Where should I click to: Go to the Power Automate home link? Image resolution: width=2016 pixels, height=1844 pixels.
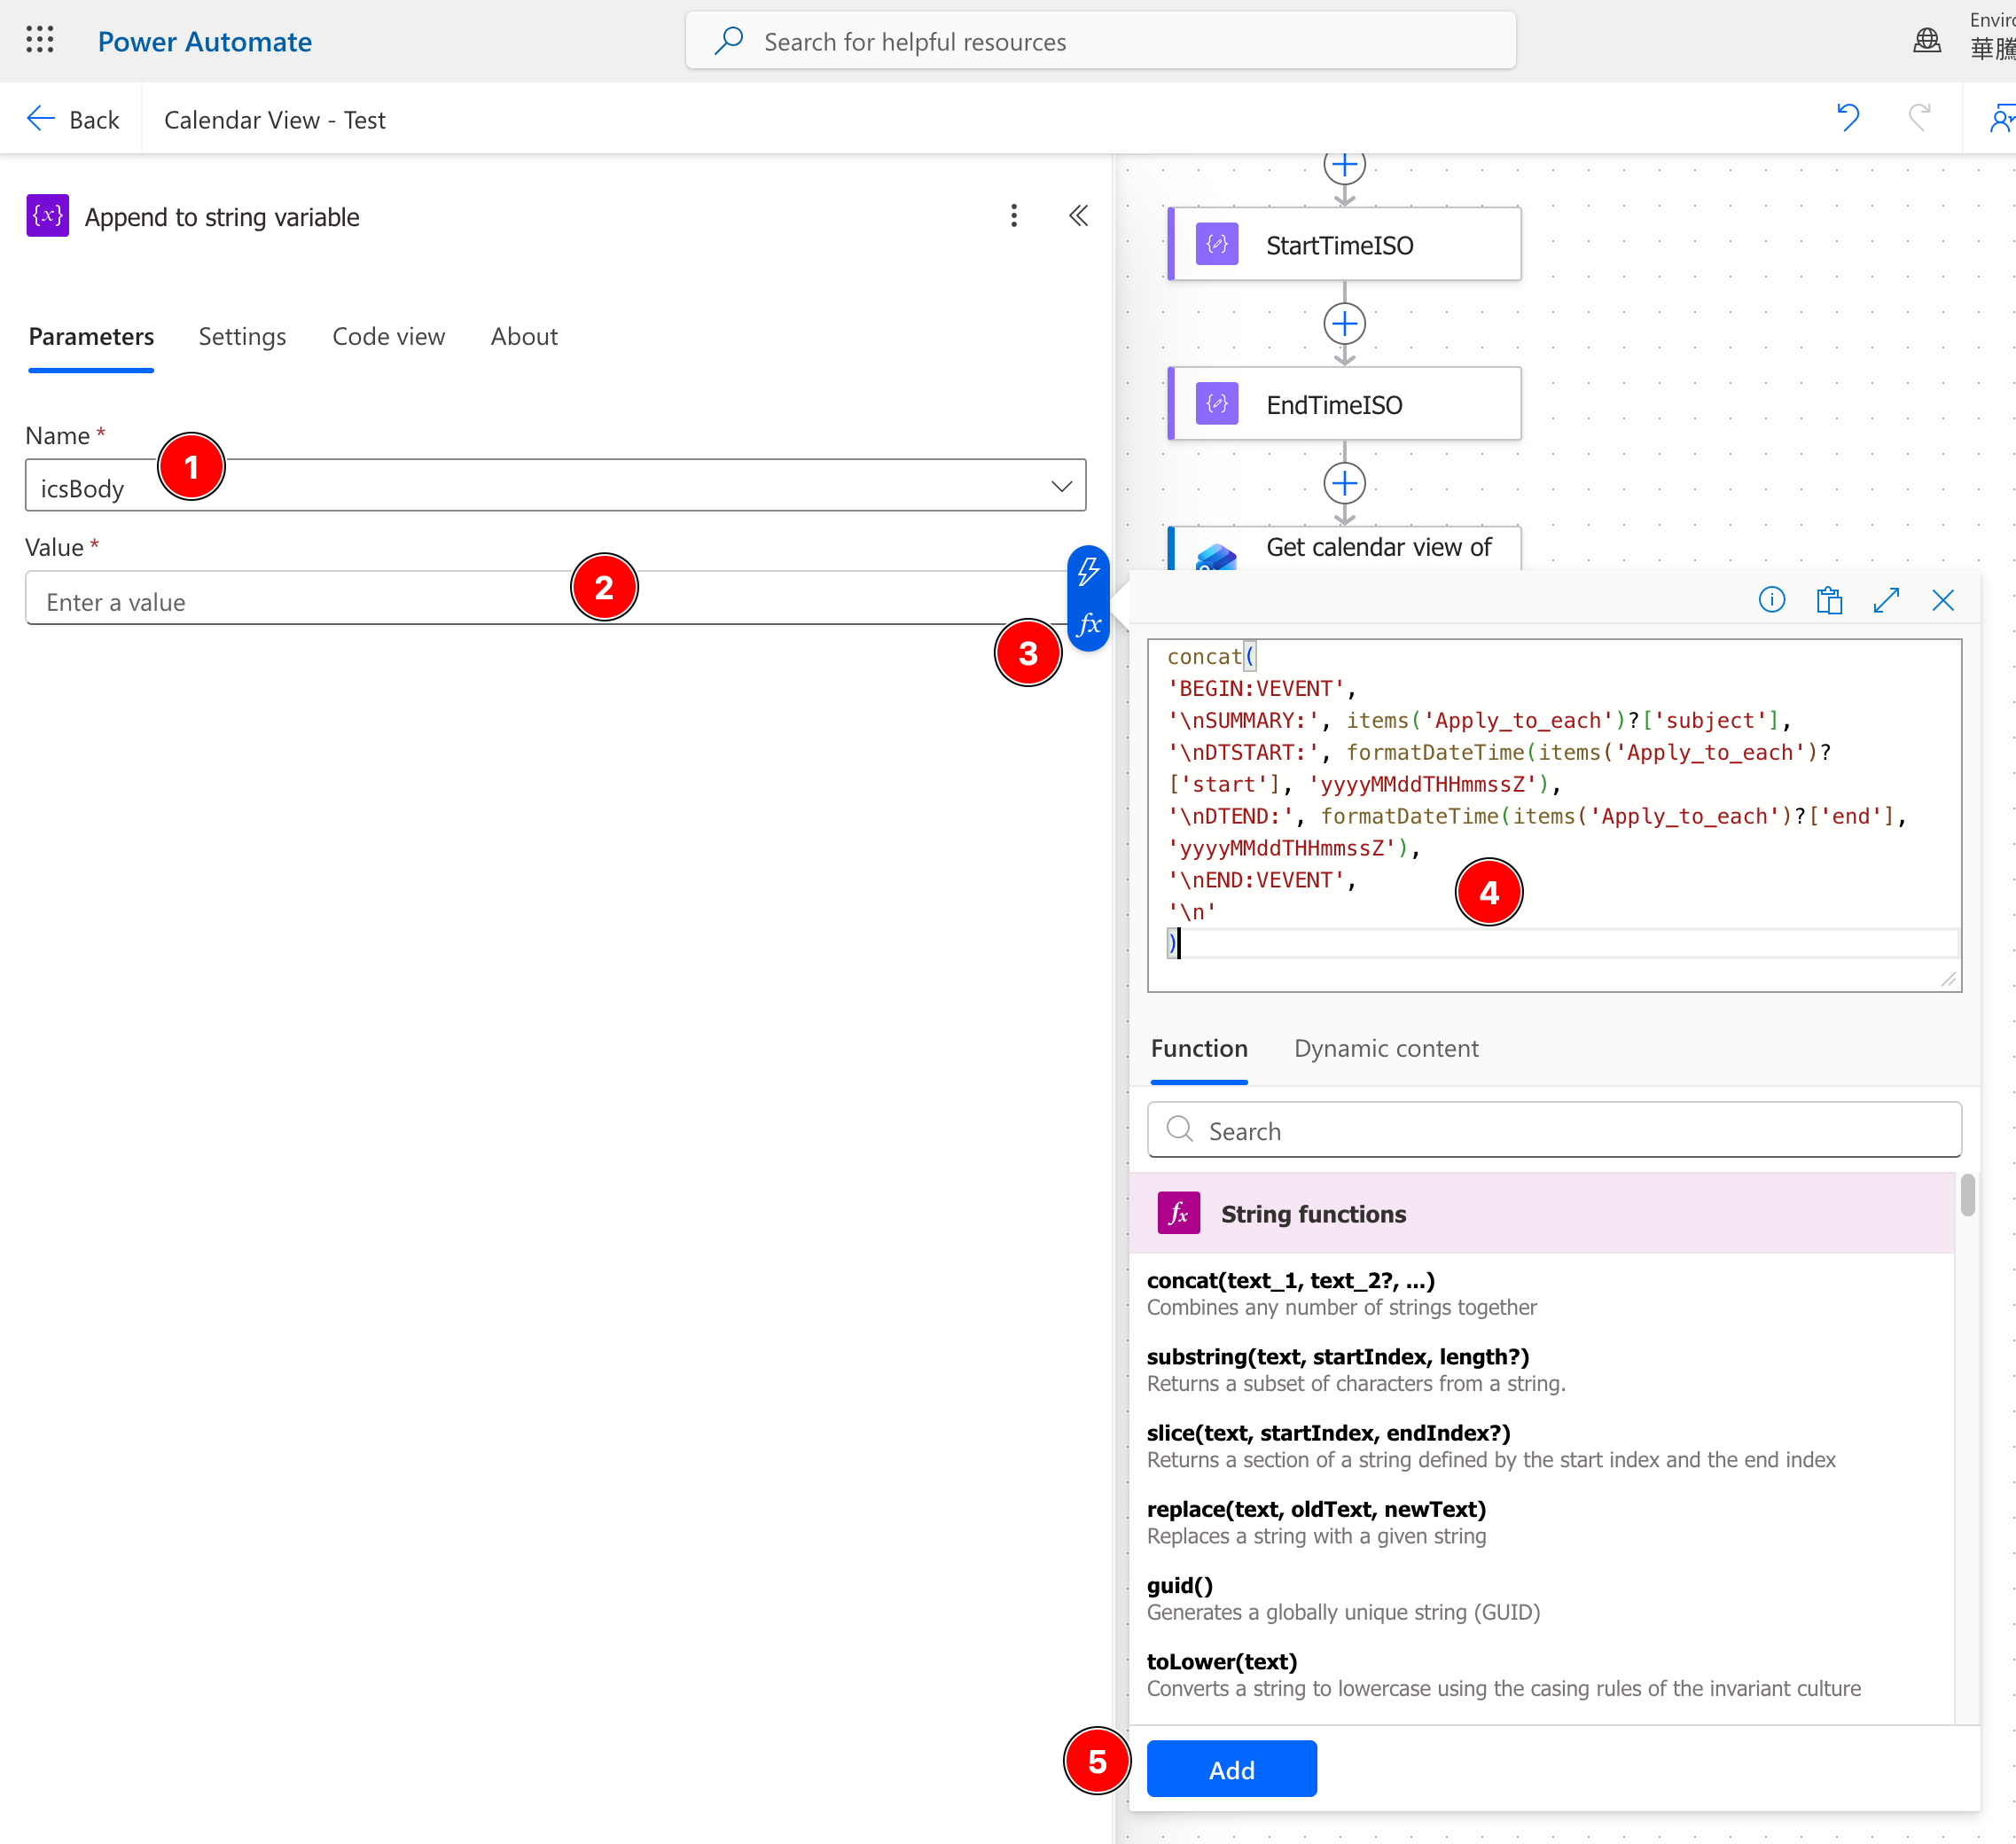(204, 41)
